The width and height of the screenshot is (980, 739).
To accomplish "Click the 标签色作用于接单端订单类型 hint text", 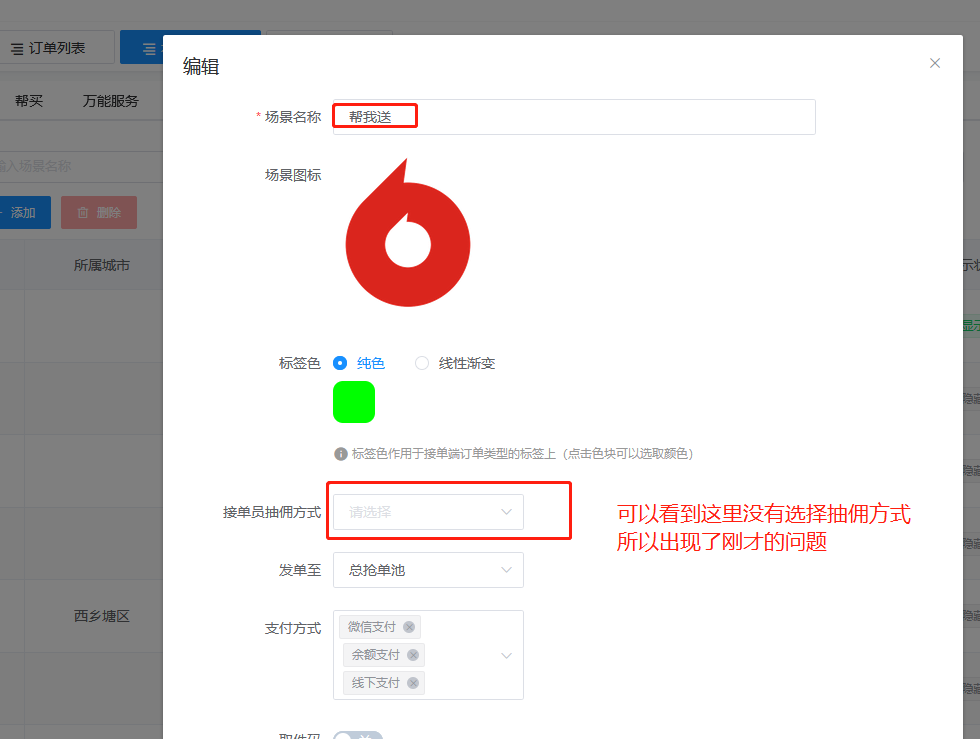I will pyautogui.click(x=522, y=454).
